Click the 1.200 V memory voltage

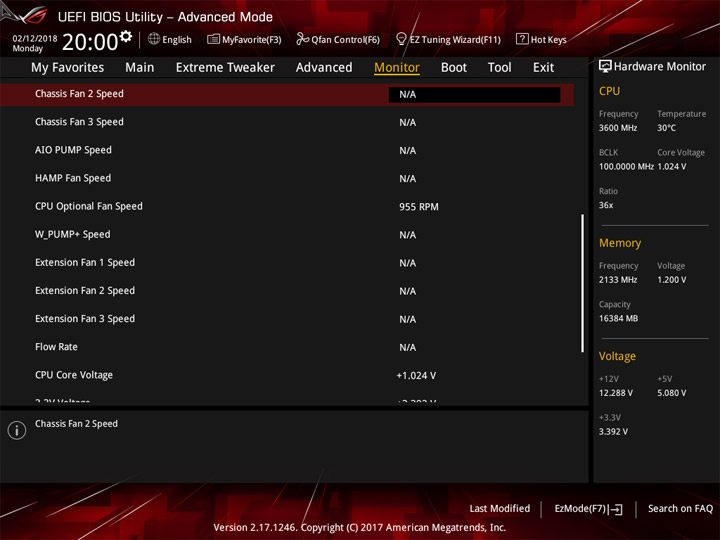pos(671,280)
